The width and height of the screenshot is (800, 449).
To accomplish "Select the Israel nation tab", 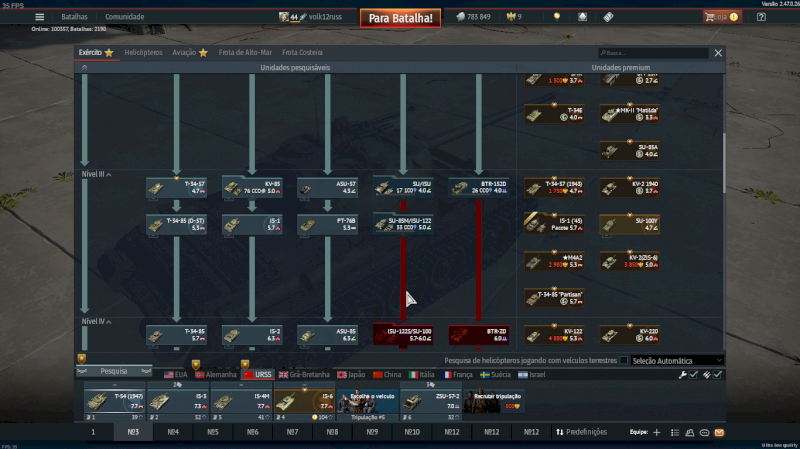I will [x=532, y=375].
